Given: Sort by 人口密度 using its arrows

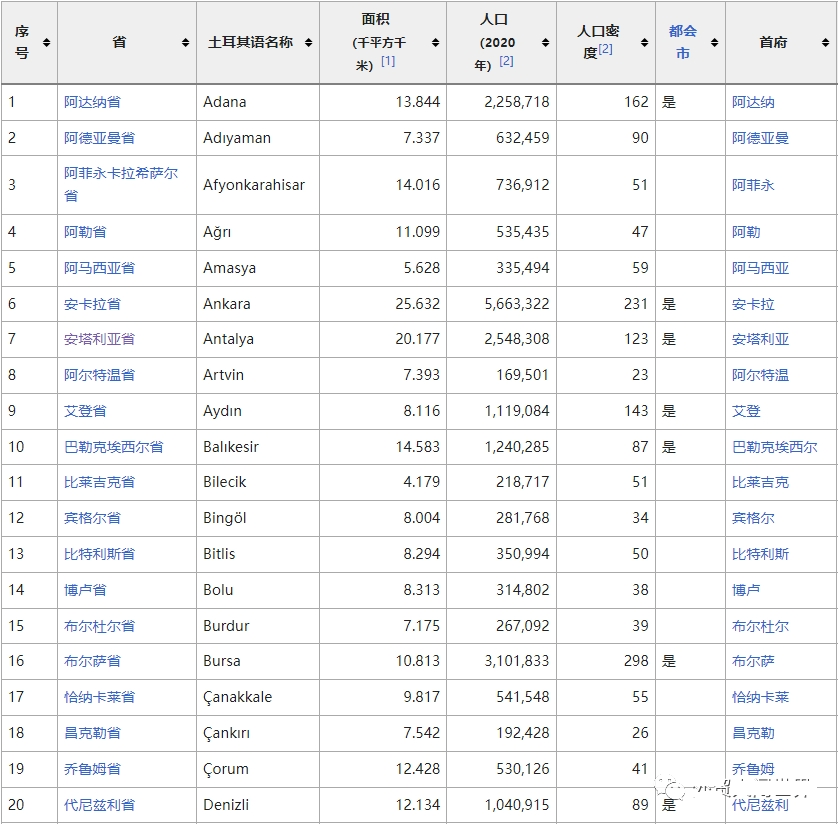Looking at the screenshot, I should [x=644, y=43].
